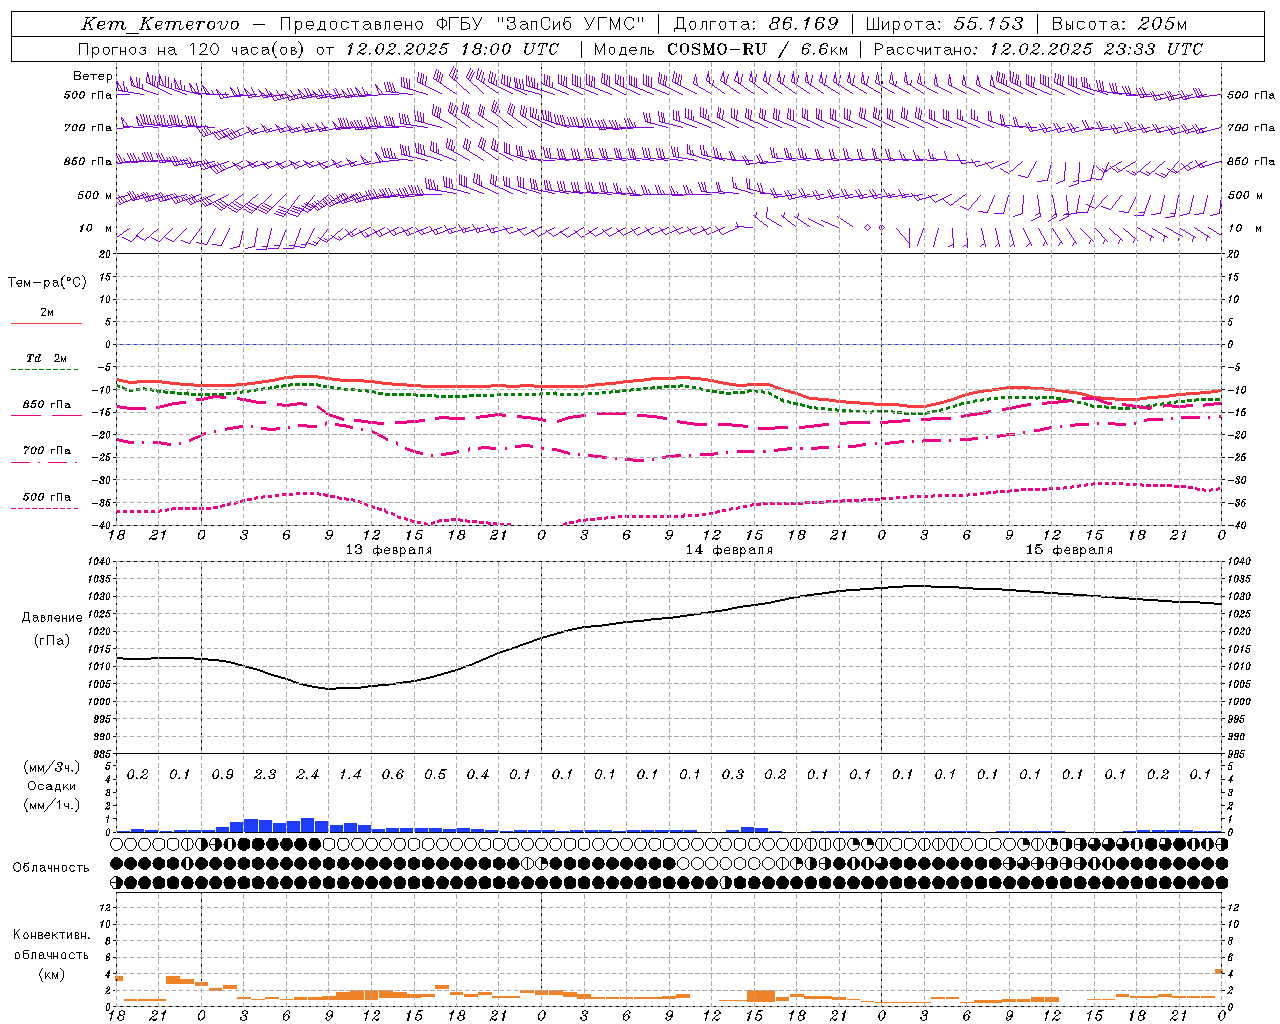Click the 'ЗапСиб УГМС' provider text
Image resolution: width=1280 pixels, height=1024 pixels.
tap(571, 24)
